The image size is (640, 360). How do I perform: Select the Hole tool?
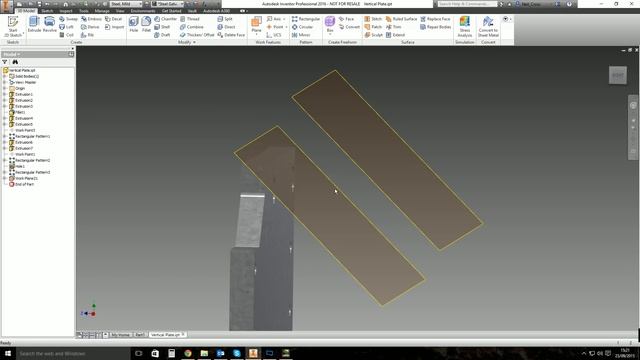[x=133, y=24]
